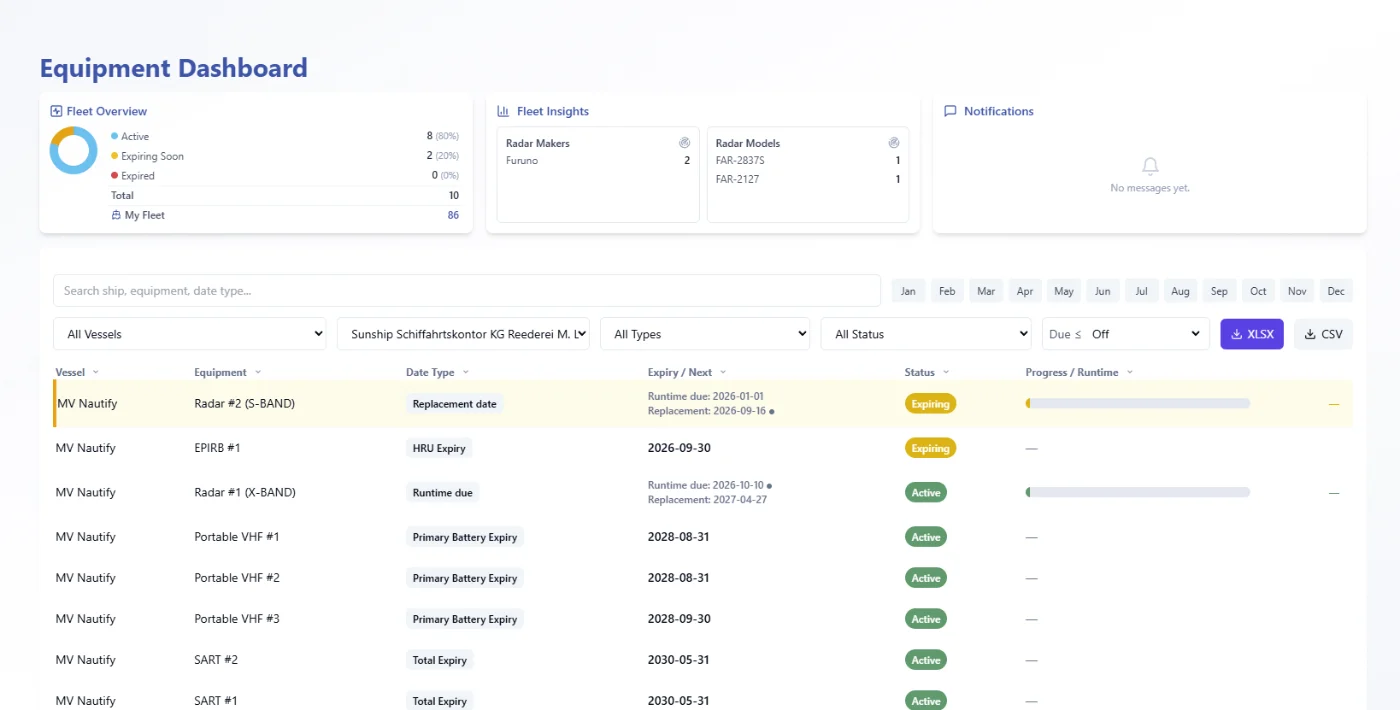Viewport: 1400px width, 710px height.
Task: Click the Notifications speech bubble icon
Action: tap(950, 111)
